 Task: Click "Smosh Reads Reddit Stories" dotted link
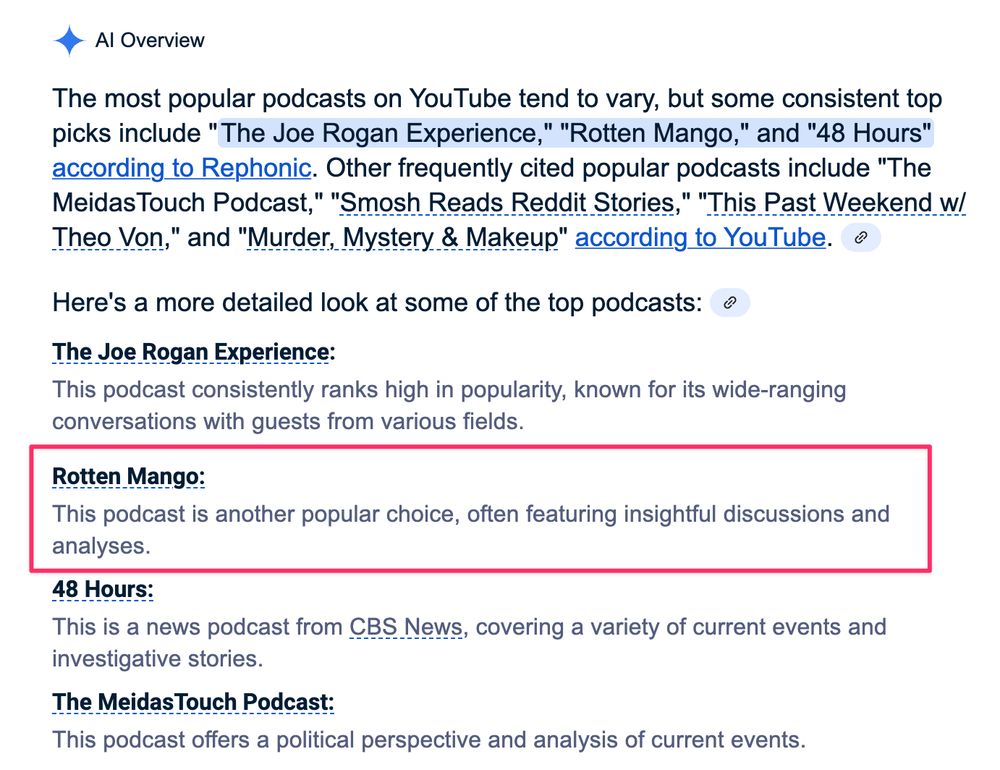(x=506, y=203)
